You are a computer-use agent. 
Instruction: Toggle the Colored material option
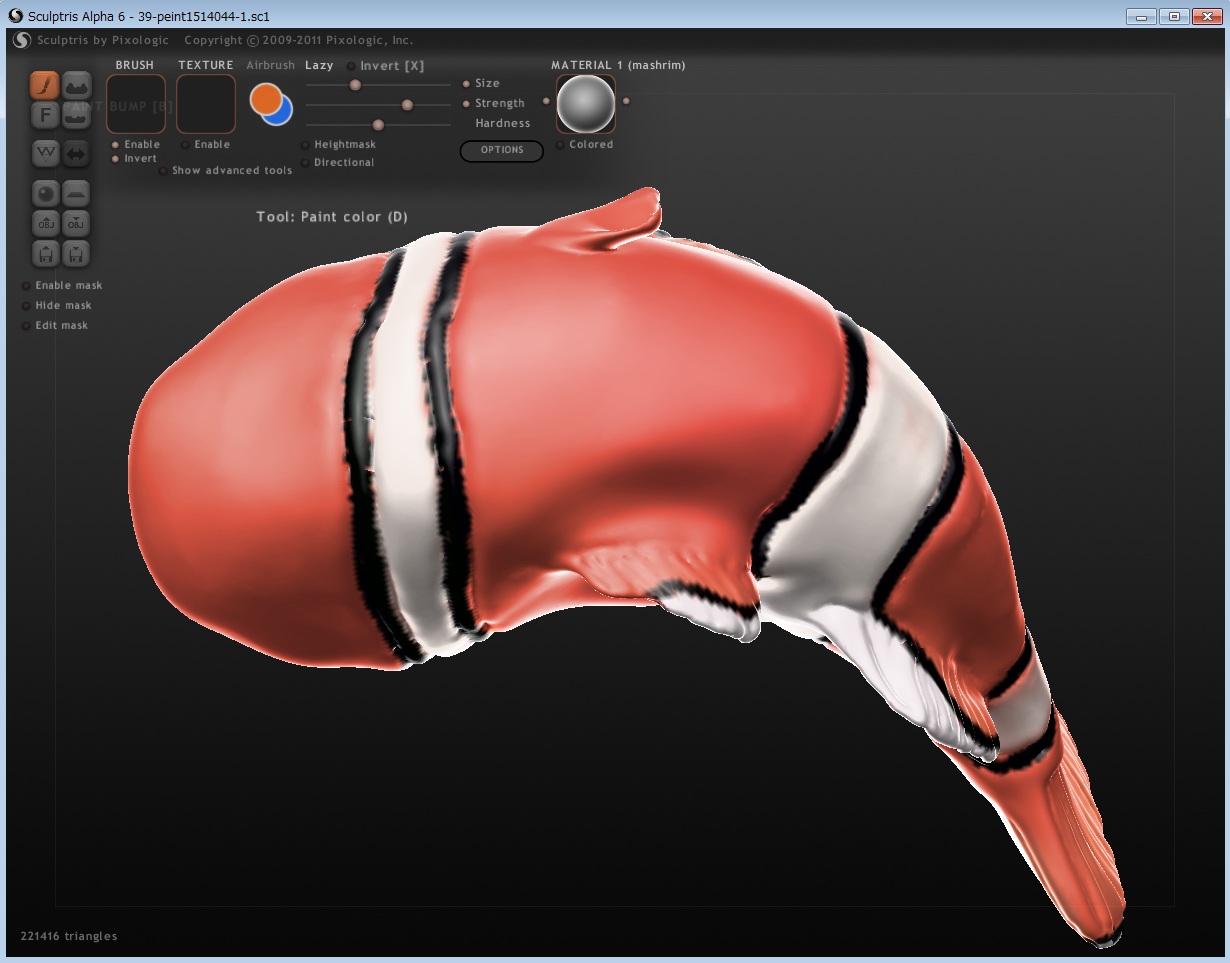[x=560, y=145]
